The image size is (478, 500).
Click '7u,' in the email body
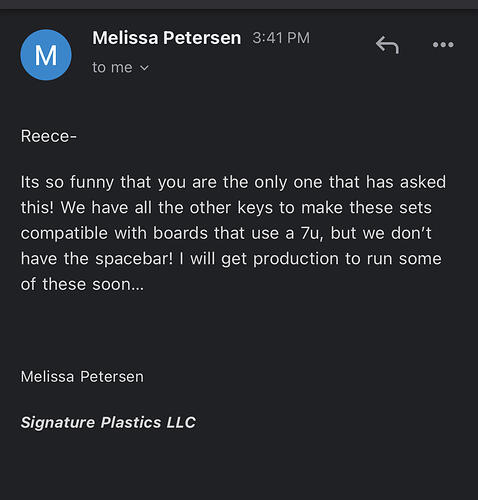[x=312, y=233]
